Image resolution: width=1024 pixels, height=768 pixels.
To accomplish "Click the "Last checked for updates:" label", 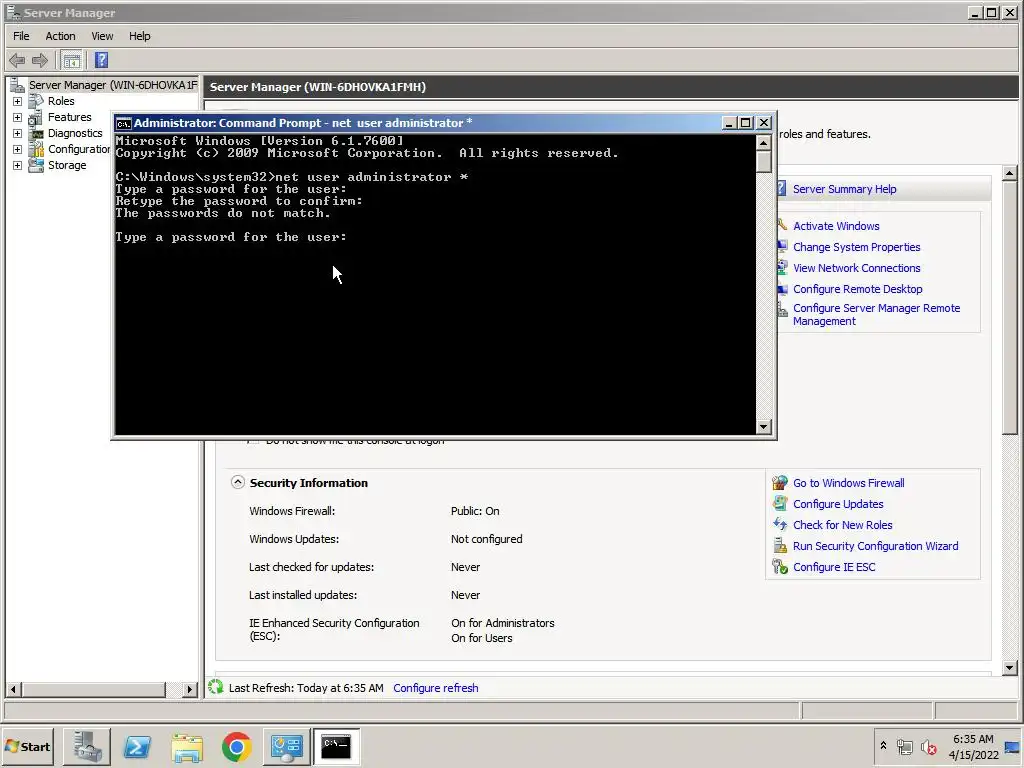I will pos(312,567).
